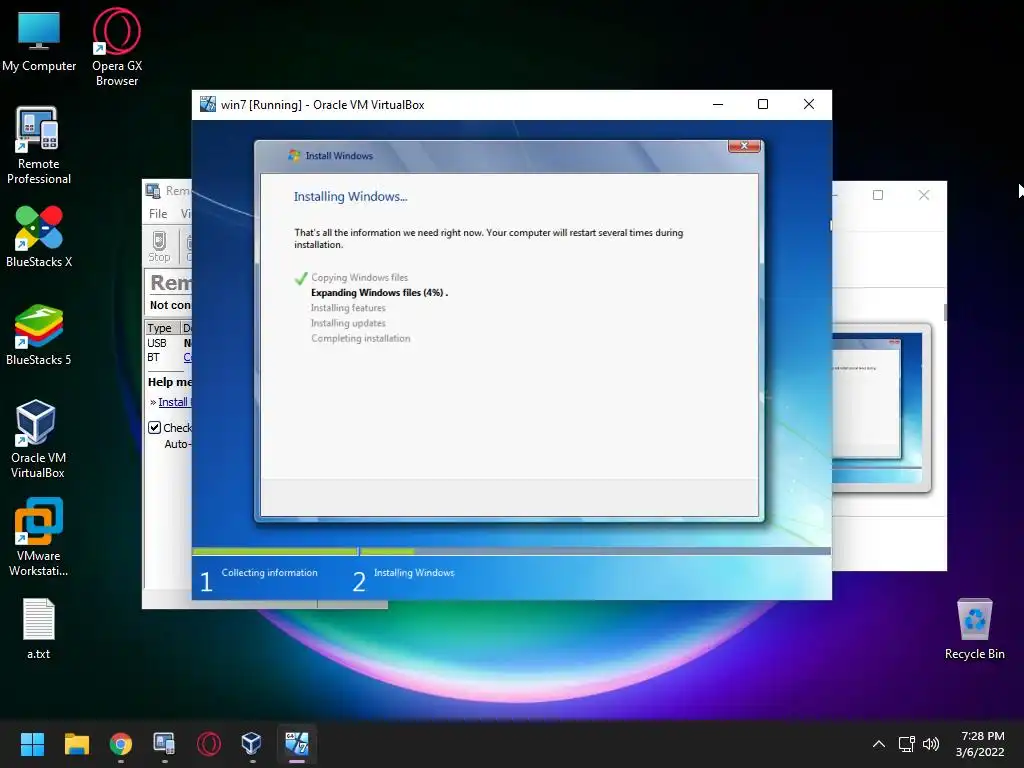Switch to win7 VM taskbar icon
The height and width of the screenshot is (768, 1024).
(x=296, y=744)
